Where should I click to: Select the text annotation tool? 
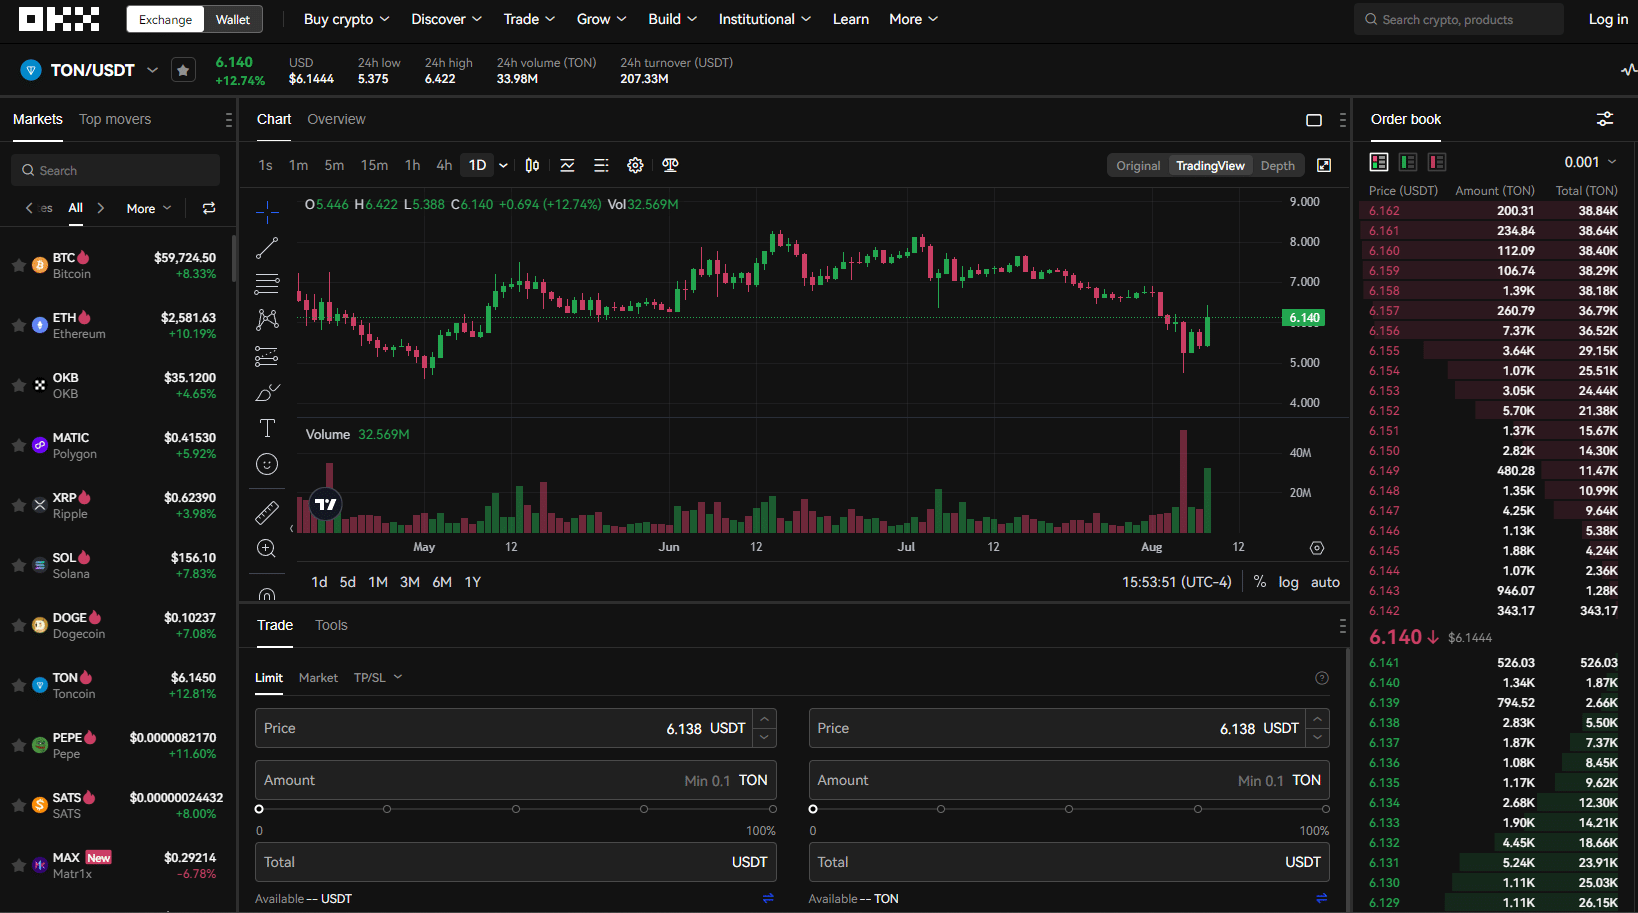[267, 427]
